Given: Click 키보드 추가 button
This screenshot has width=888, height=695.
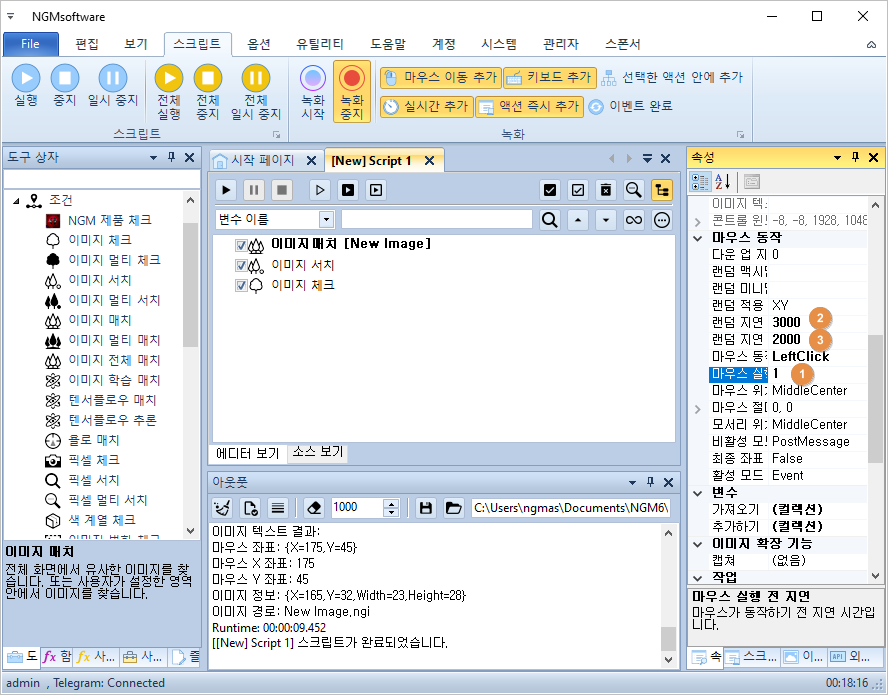Looking at the screenshot, I should click(550, 78).
